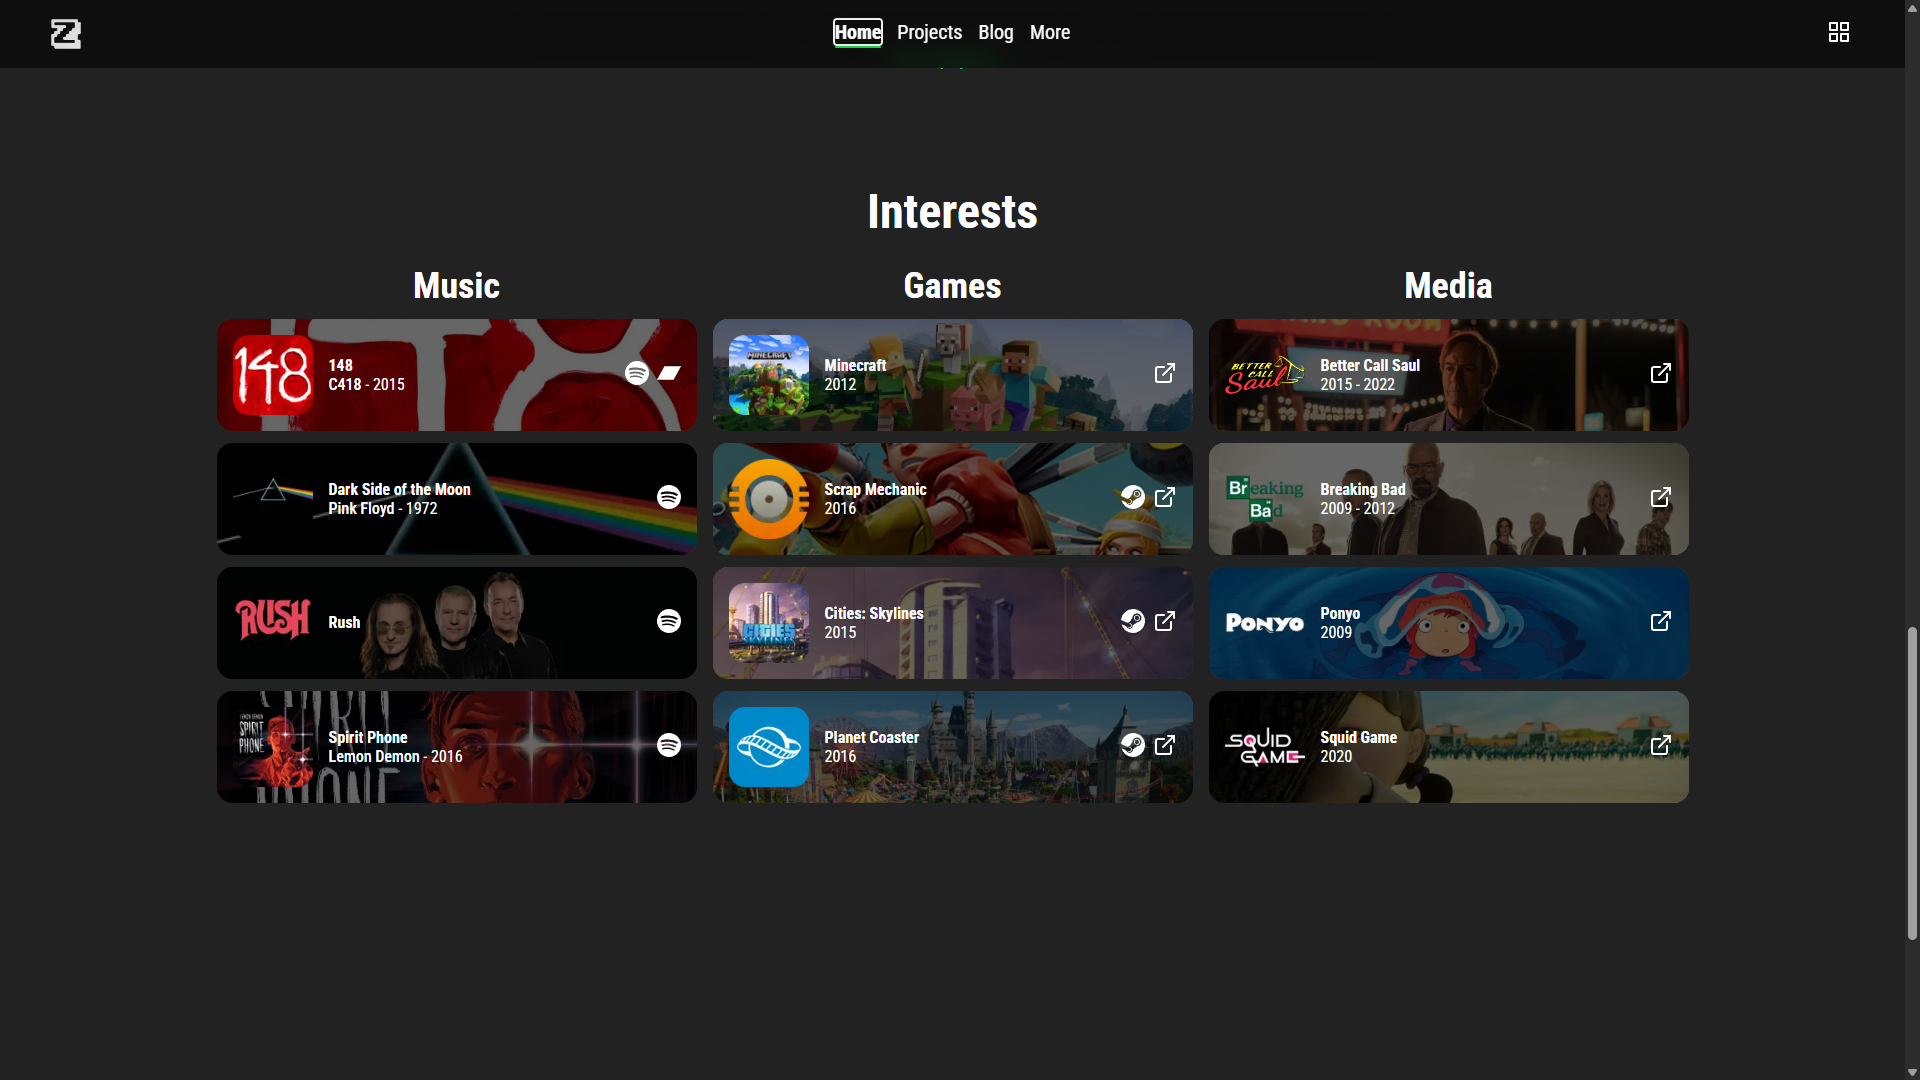Click the Breaking Bad logo thumbnail
Viewport: 1920px width, 1080px height.
1265,499
